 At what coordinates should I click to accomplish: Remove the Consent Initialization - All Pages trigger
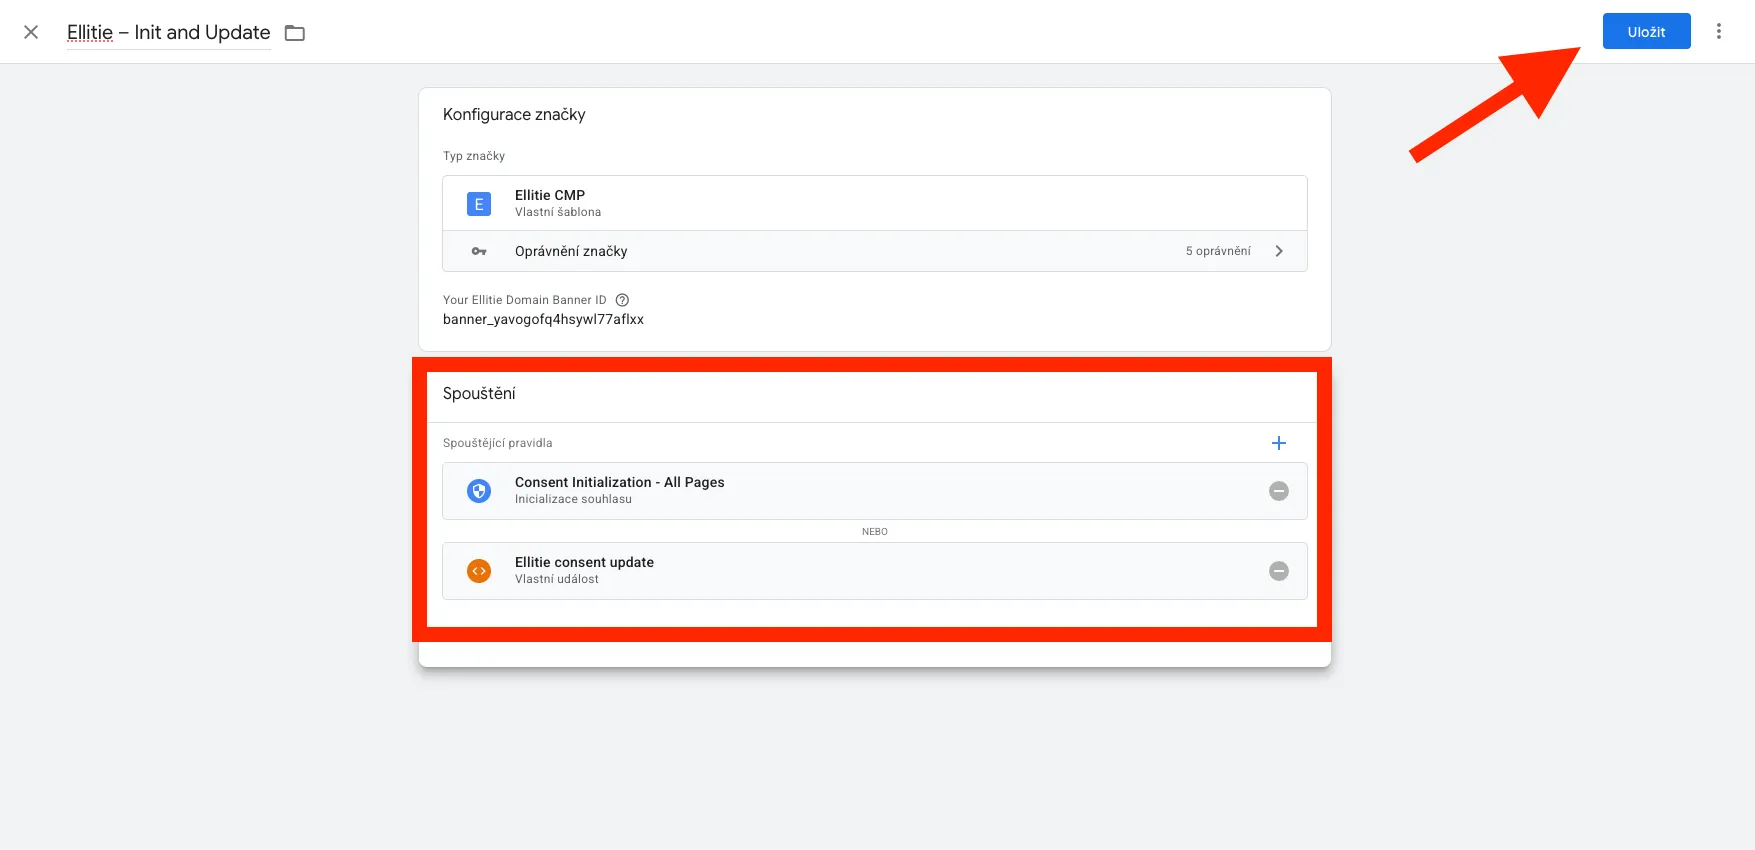(1279, 491)
